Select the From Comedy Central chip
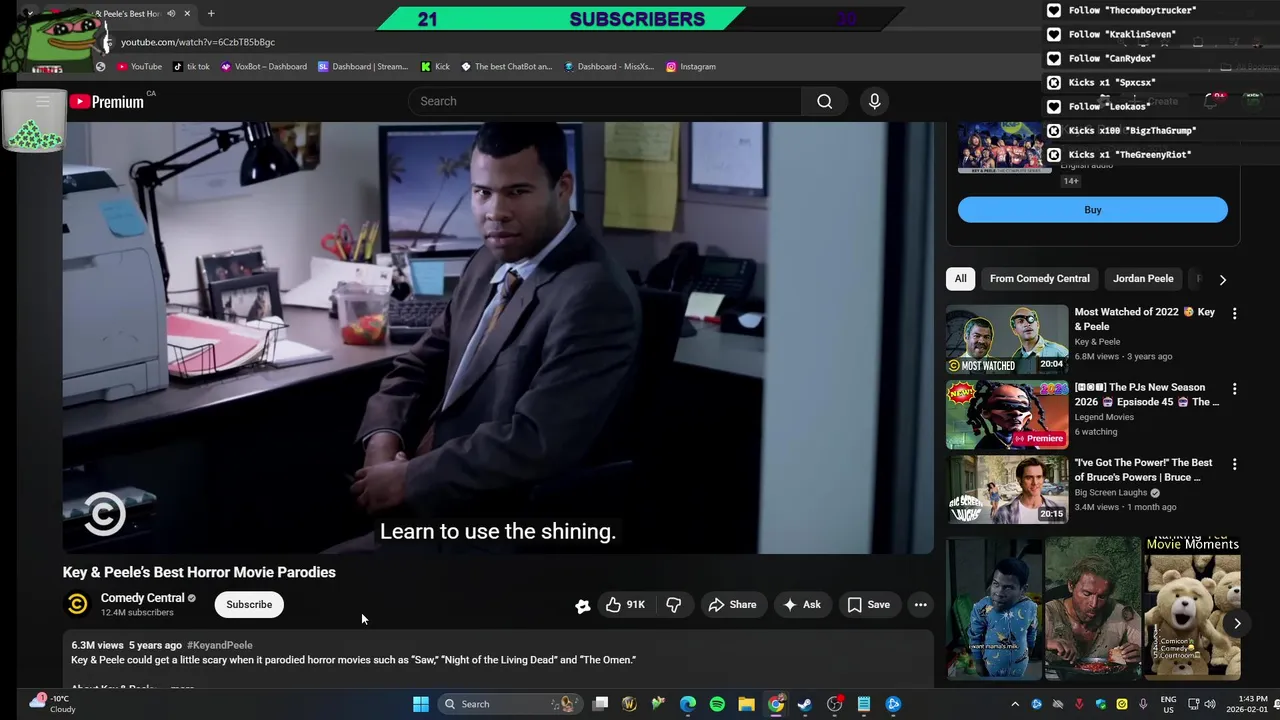The image size is (1280, 720). [x=1039, y=279]
